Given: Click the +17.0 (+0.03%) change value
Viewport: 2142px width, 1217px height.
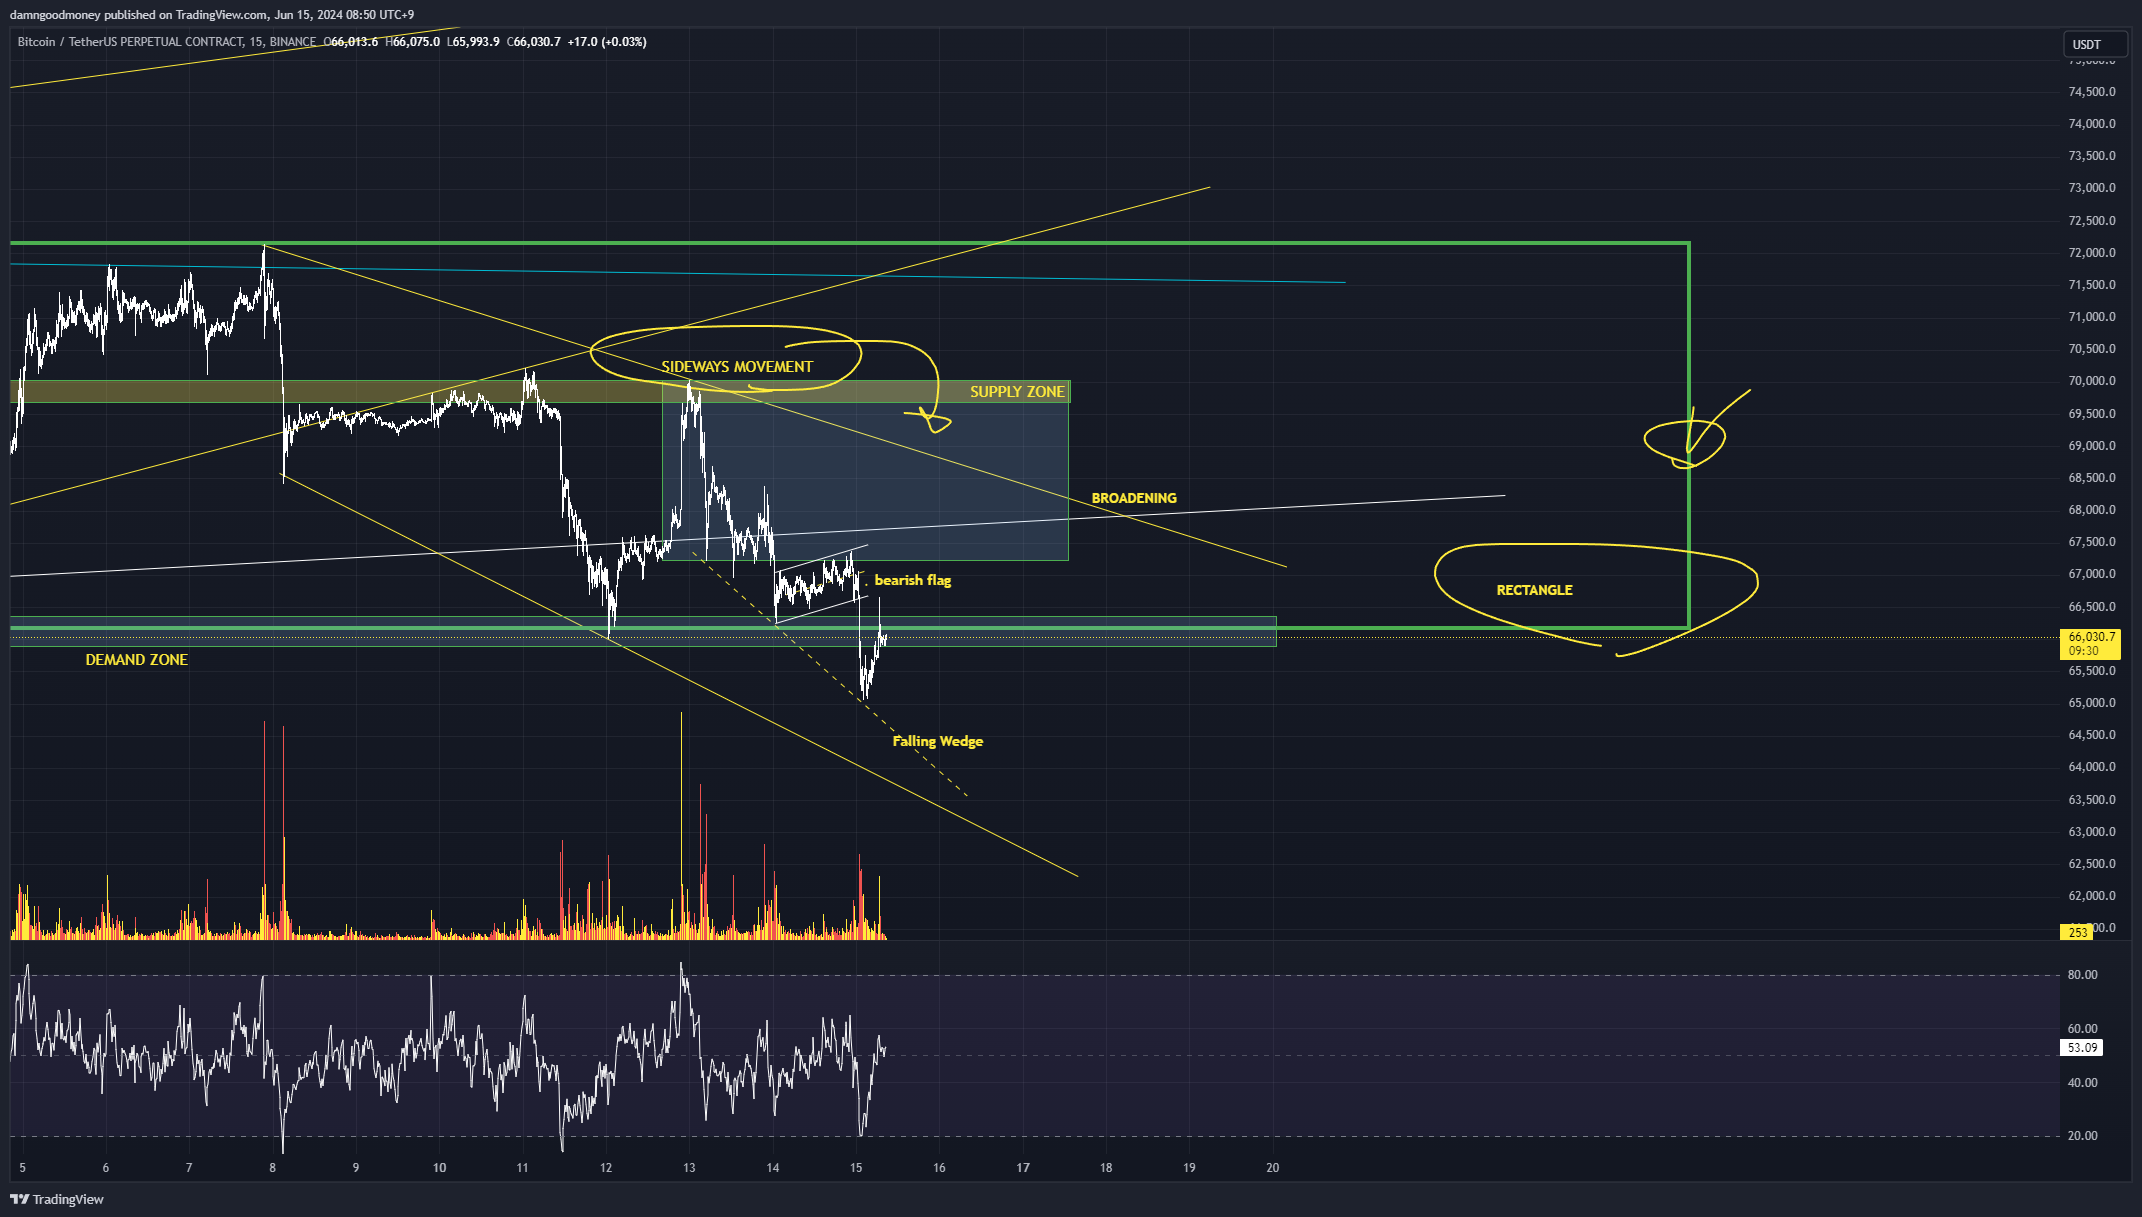Looking at the screenshot, I should 607,42.
